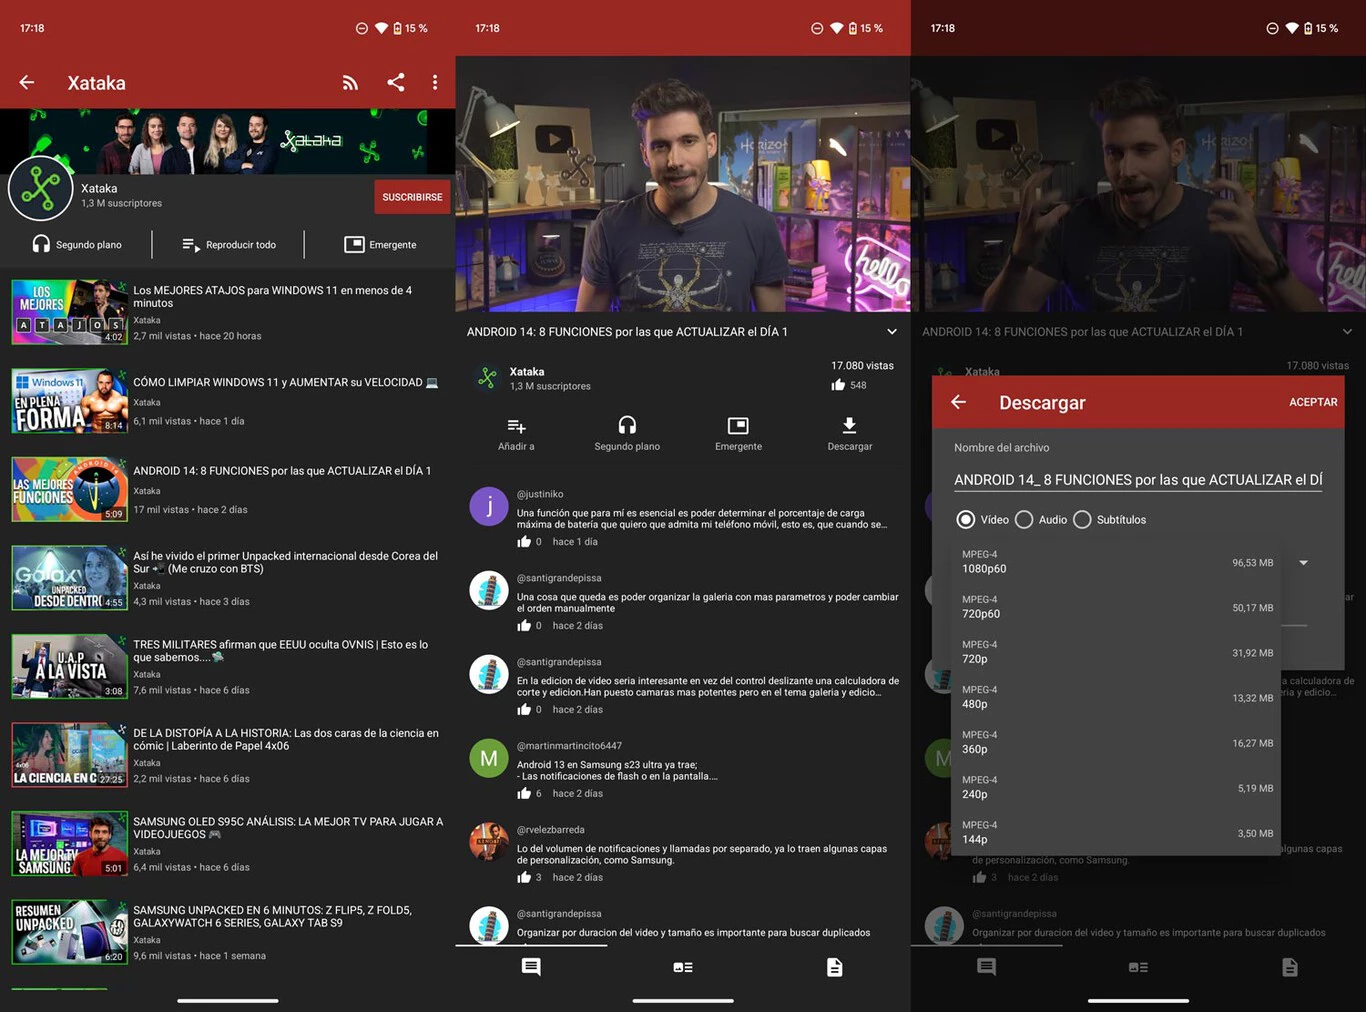Share the Xataka channel
This screenshot has width=1366, height=1012.
(396, 83)
